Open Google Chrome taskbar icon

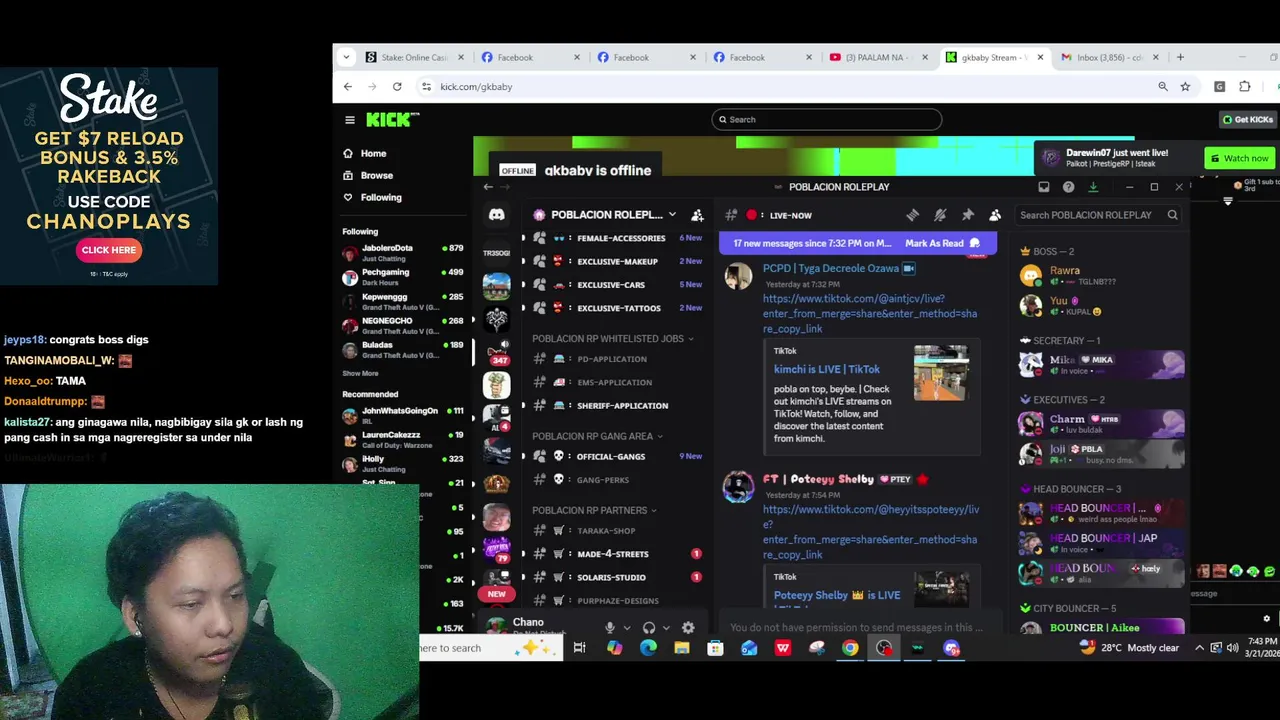coord(850,648)
